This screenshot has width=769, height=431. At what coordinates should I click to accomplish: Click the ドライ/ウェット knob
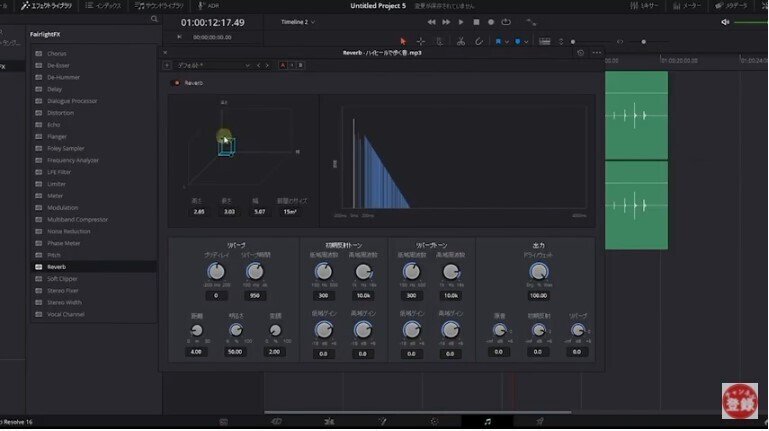point(538,271)
